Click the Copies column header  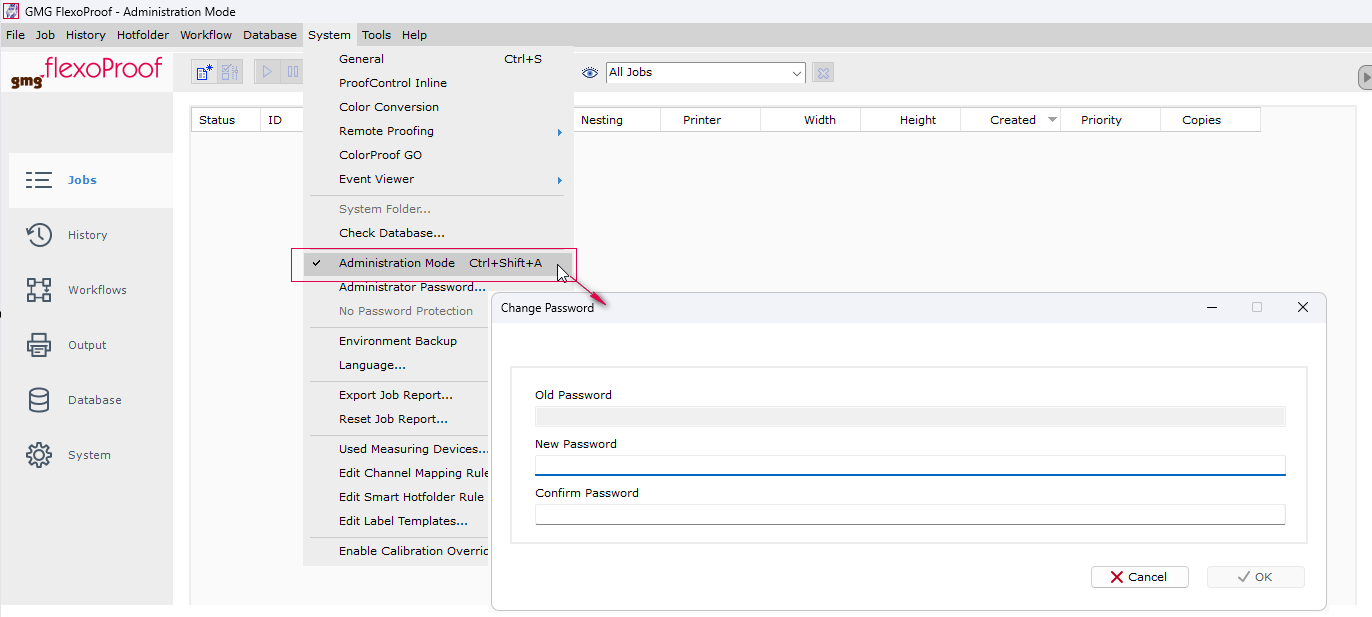(x=1211, y=120)
